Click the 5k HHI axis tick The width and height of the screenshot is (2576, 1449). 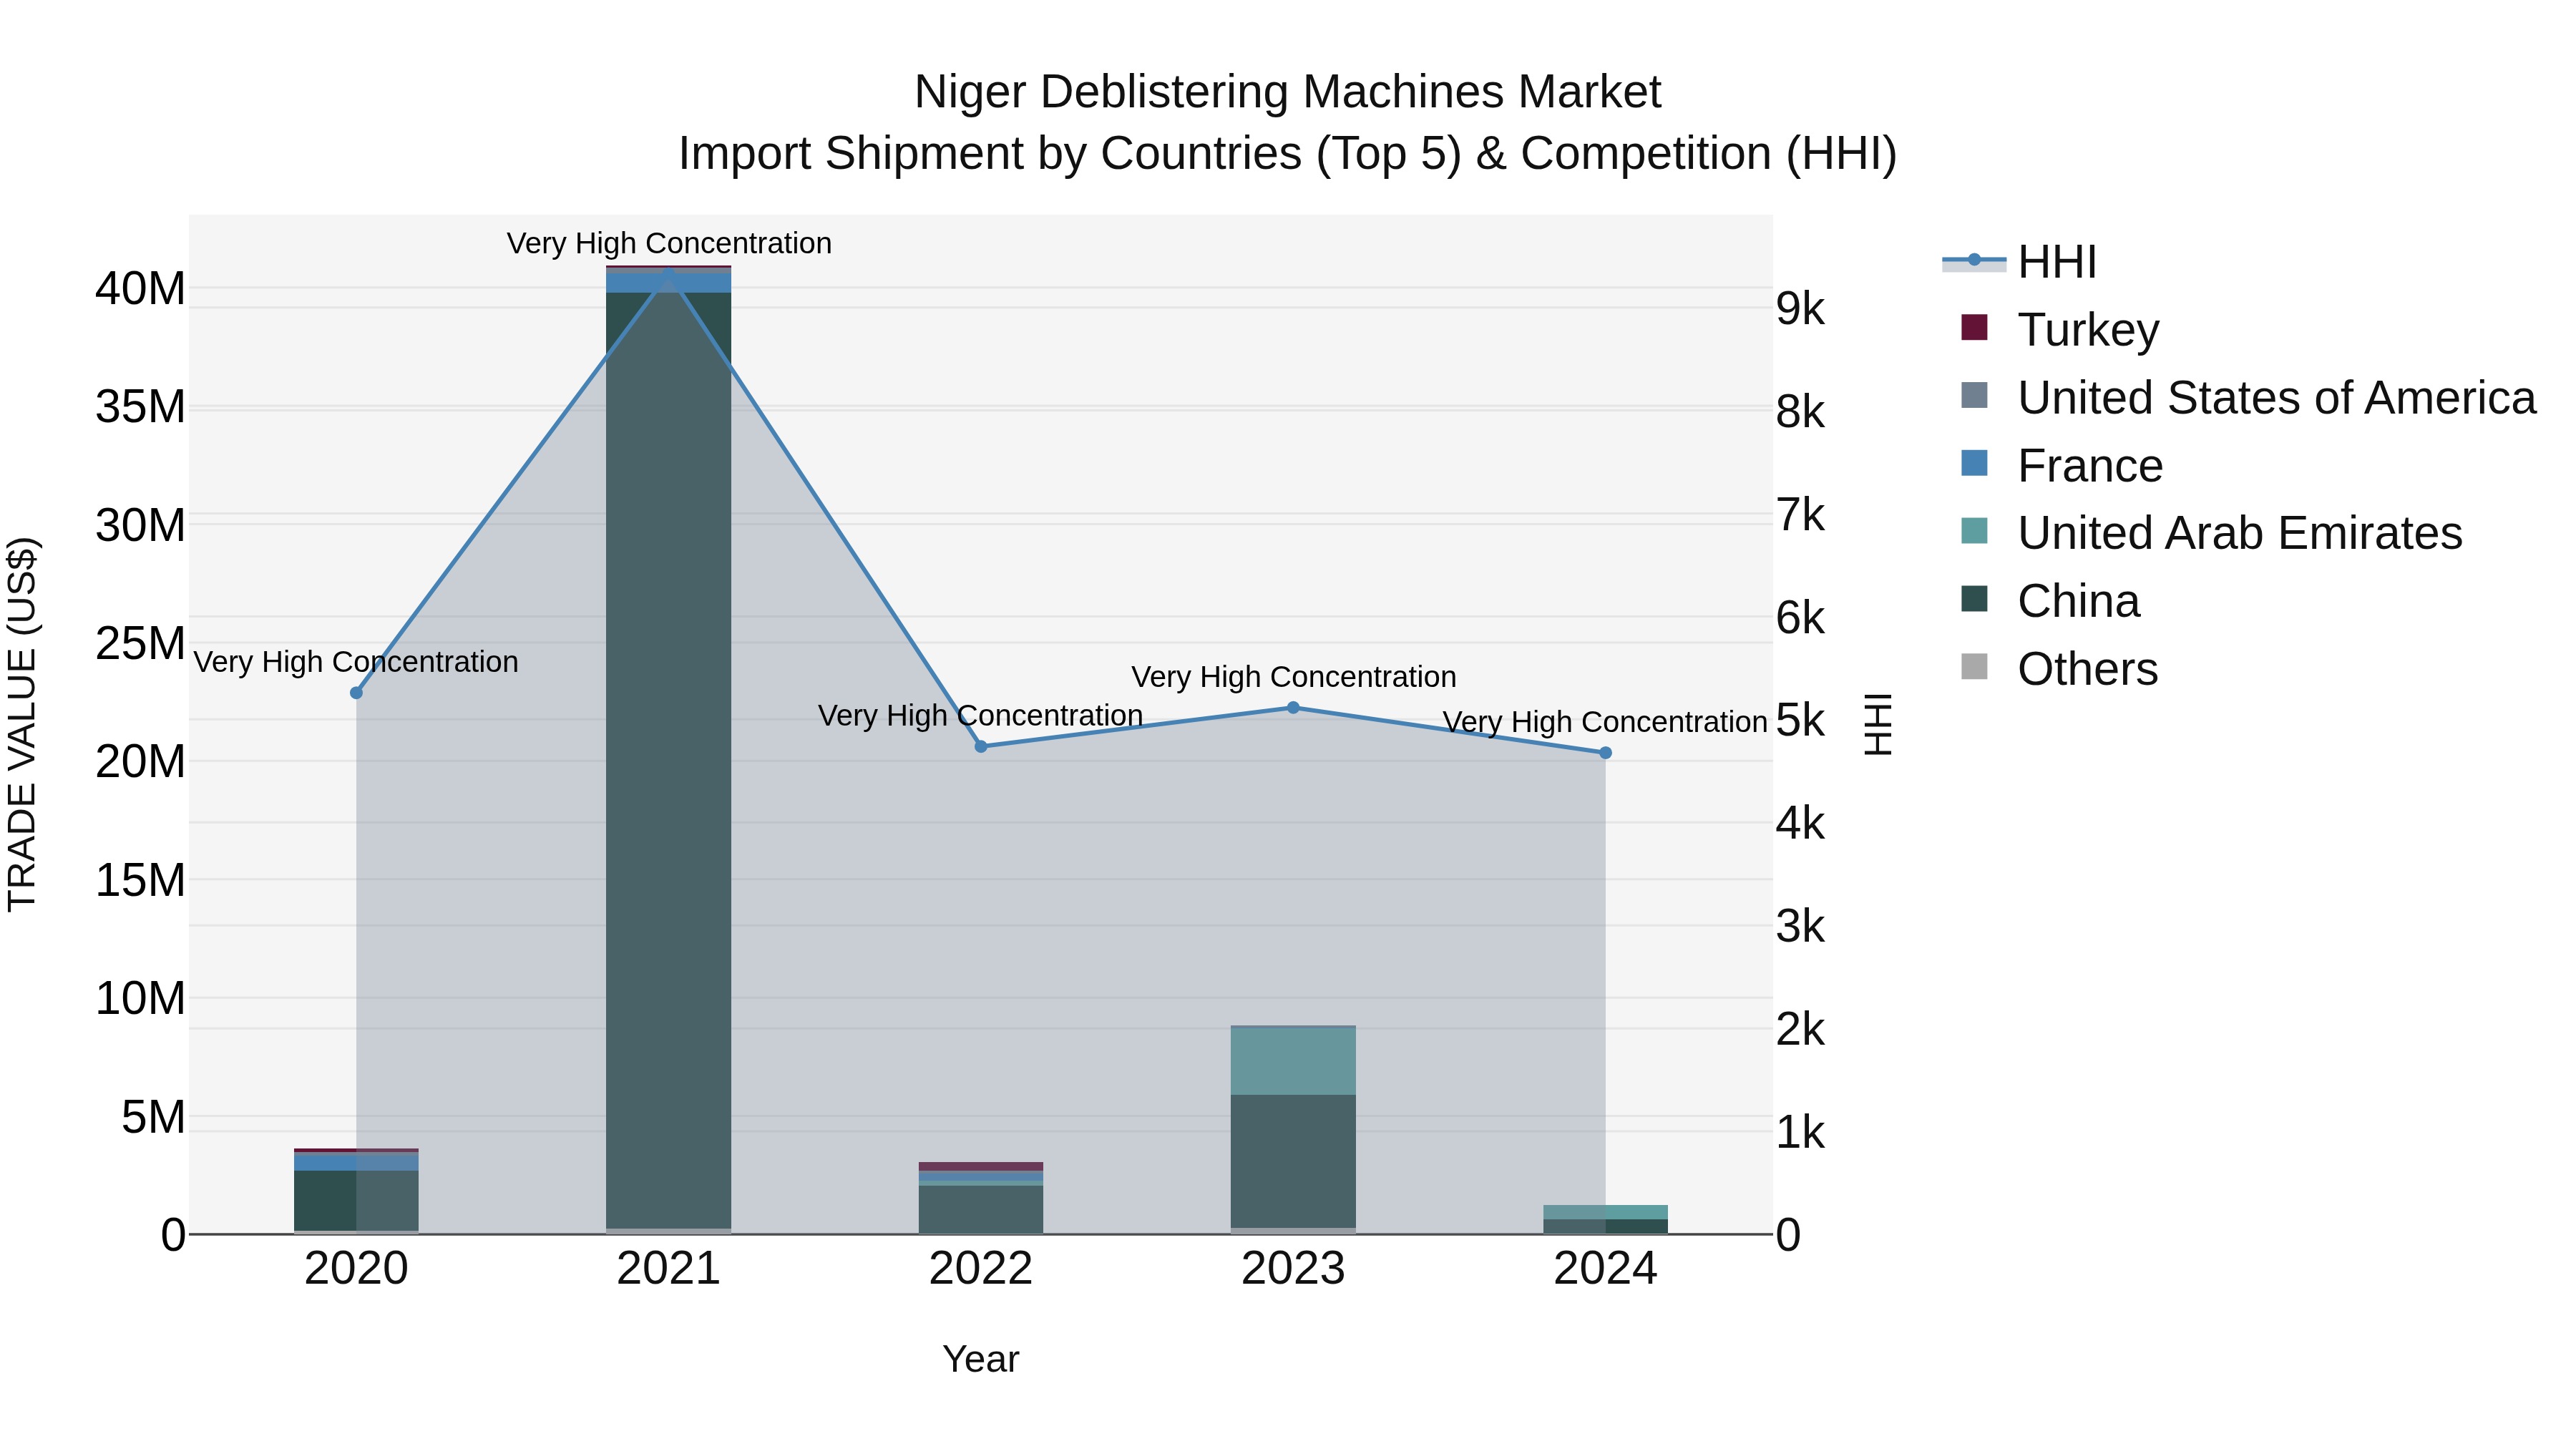(1800, 720)
